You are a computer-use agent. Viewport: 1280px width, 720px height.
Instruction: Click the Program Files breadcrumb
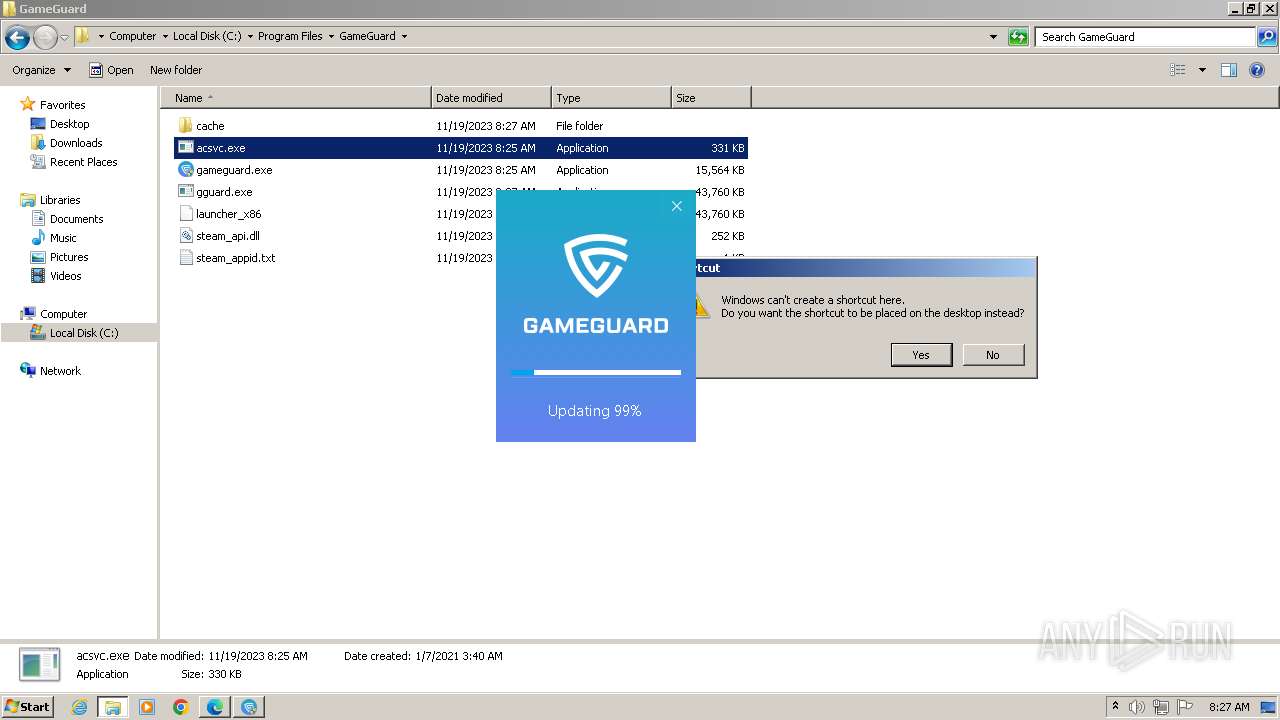[290, 36]
